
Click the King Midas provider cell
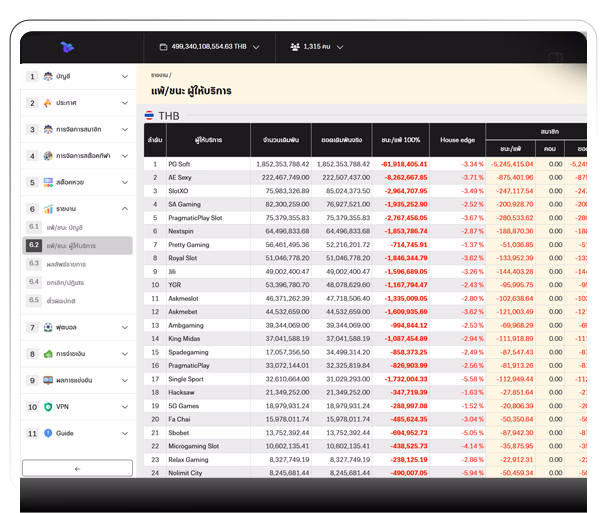pos(208,339)
